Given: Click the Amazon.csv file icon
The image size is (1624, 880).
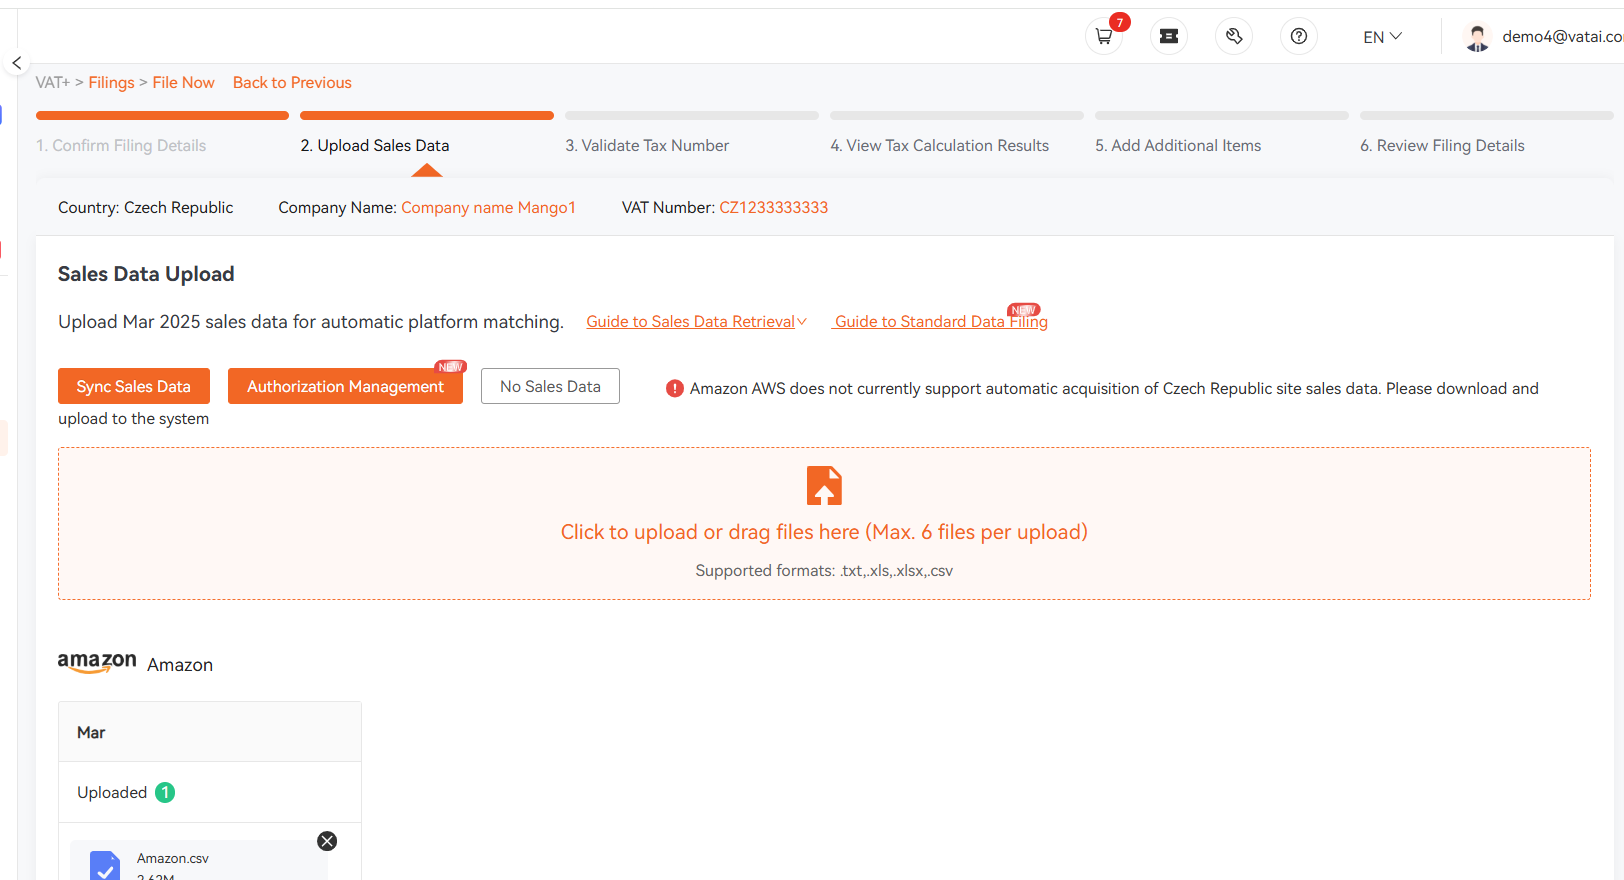Looking at the screenshot, I should point(105,866).
